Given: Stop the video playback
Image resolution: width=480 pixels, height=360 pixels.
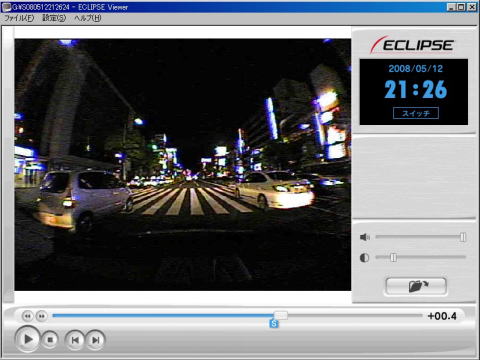Looking at the screenshot, I should click(x=50, y=340).
